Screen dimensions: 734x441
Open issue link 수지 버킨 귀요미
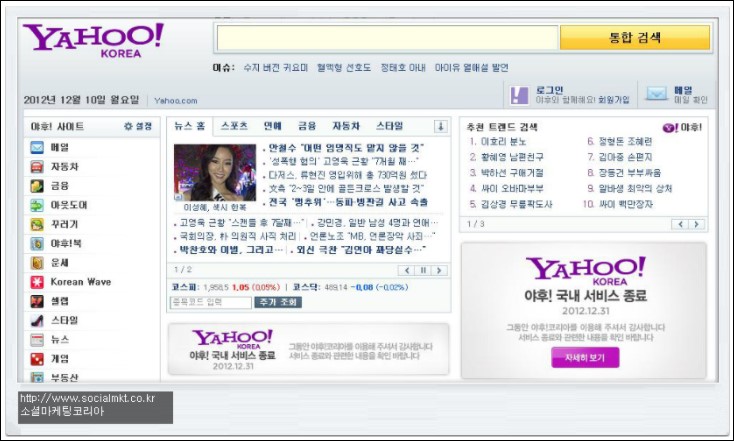pyautogui.click(x=275, y=68)
